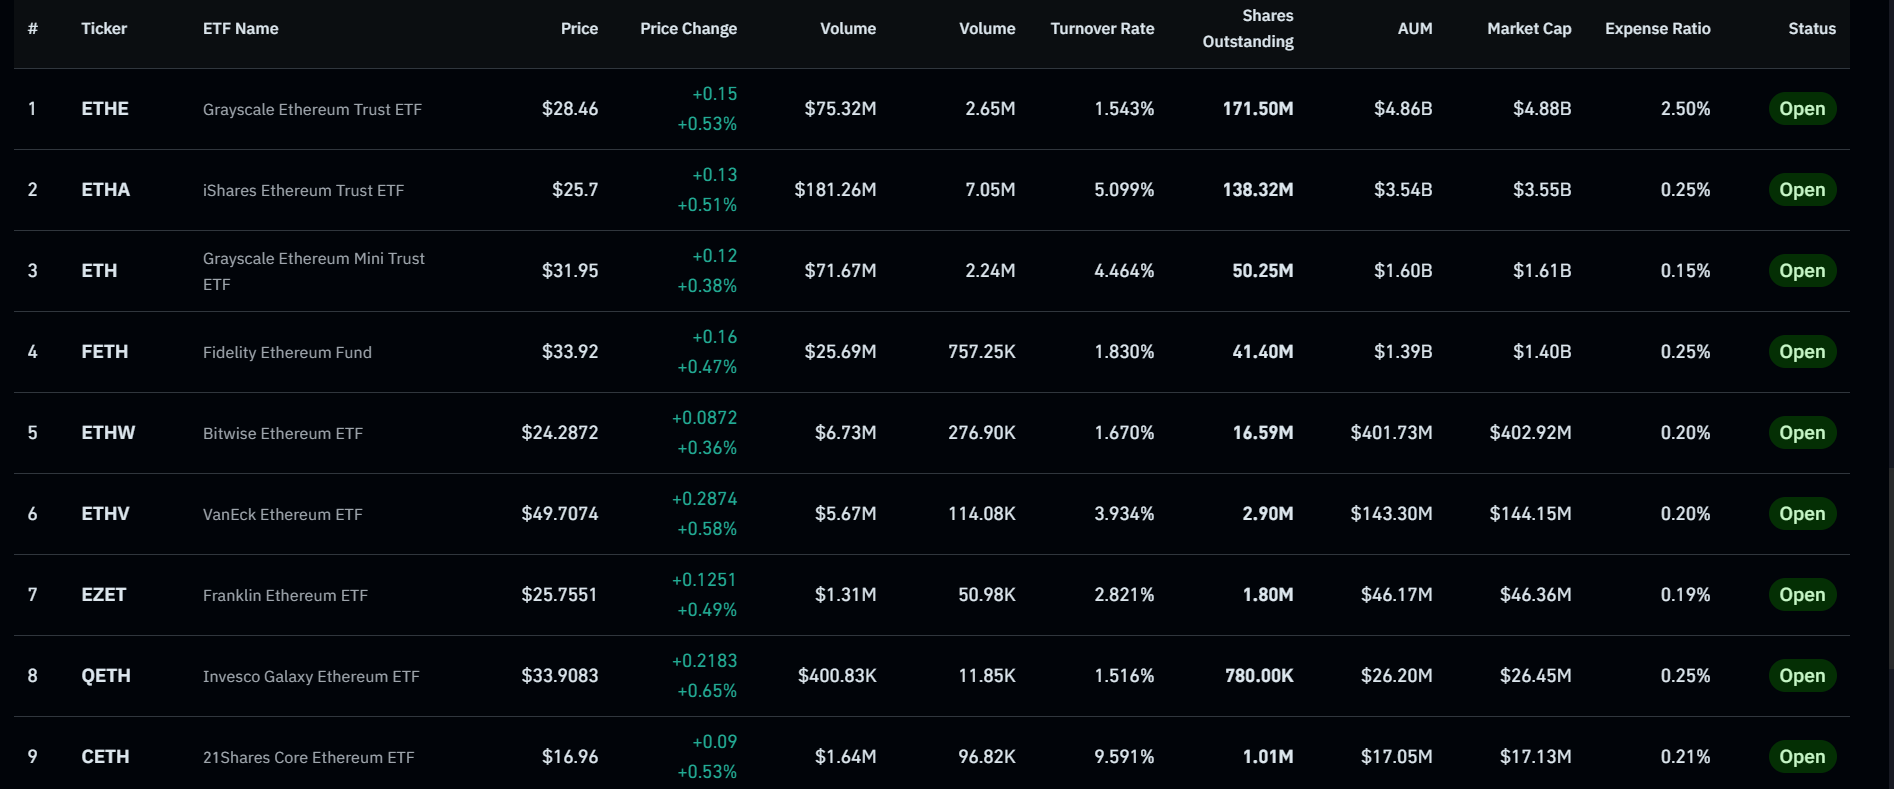Click the $401.73M AUM value
This screenshot has width=1894, height=789.
point(1391,433)
